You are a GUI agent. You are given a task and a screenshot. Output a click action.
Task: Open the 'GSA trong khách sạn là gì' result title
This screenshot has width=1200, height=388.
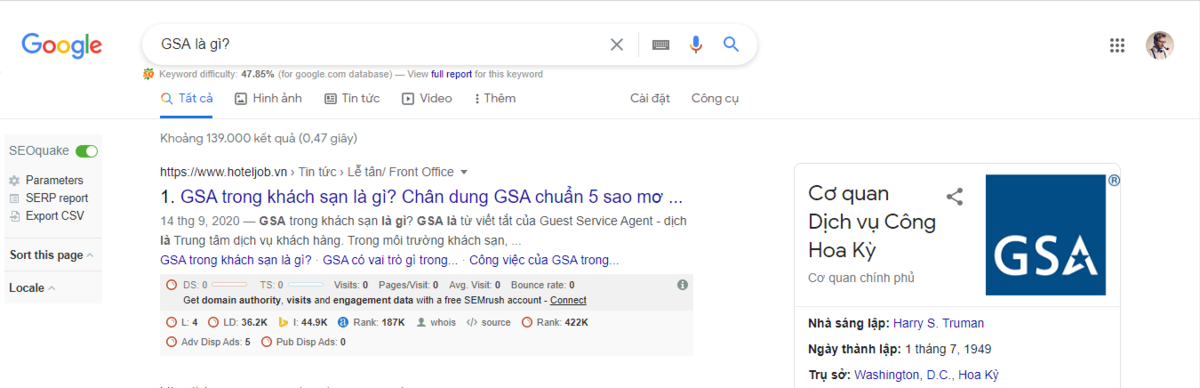(x=421, y=196)
